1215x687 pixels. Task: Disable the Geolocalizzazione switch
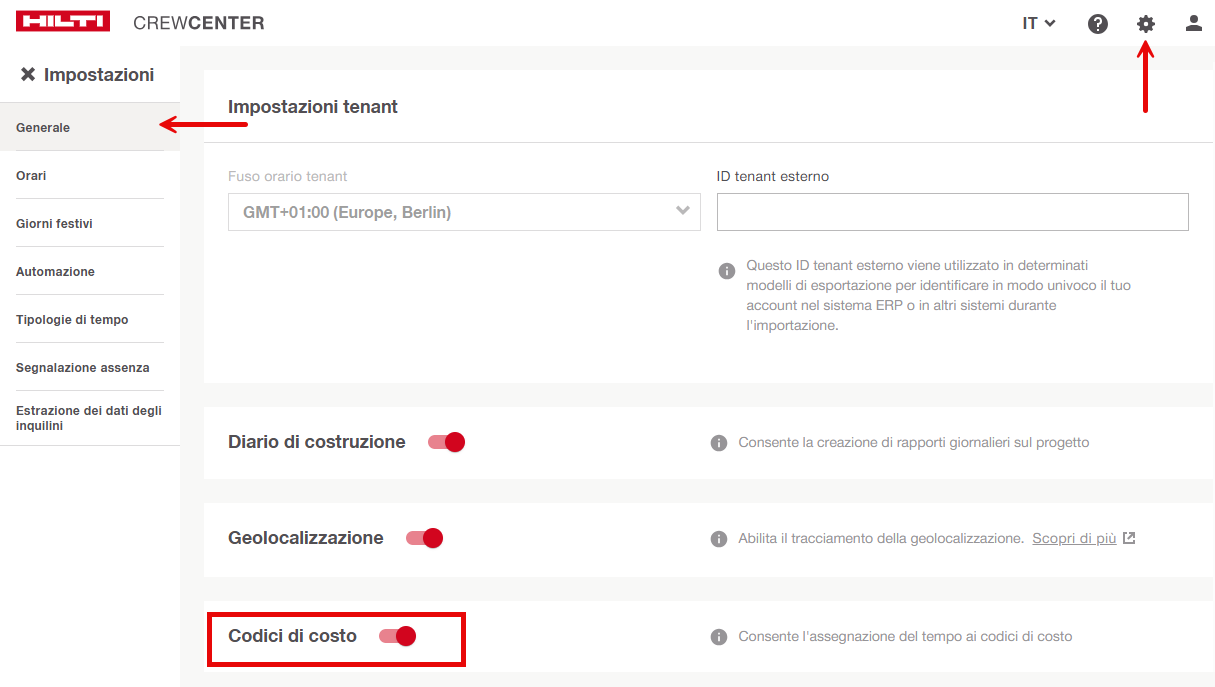point(424,538)
